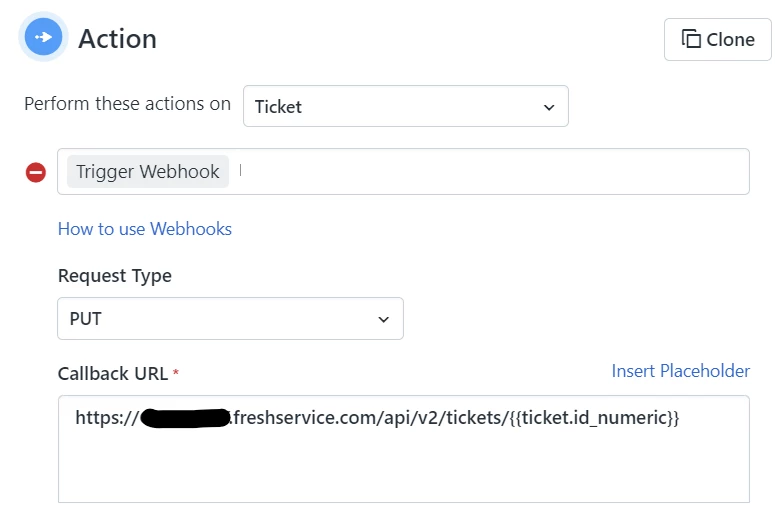The height and width of the screenshot is (523, 775).
Task: Click the blue Action arrow icon
Action: click(43, 37)
